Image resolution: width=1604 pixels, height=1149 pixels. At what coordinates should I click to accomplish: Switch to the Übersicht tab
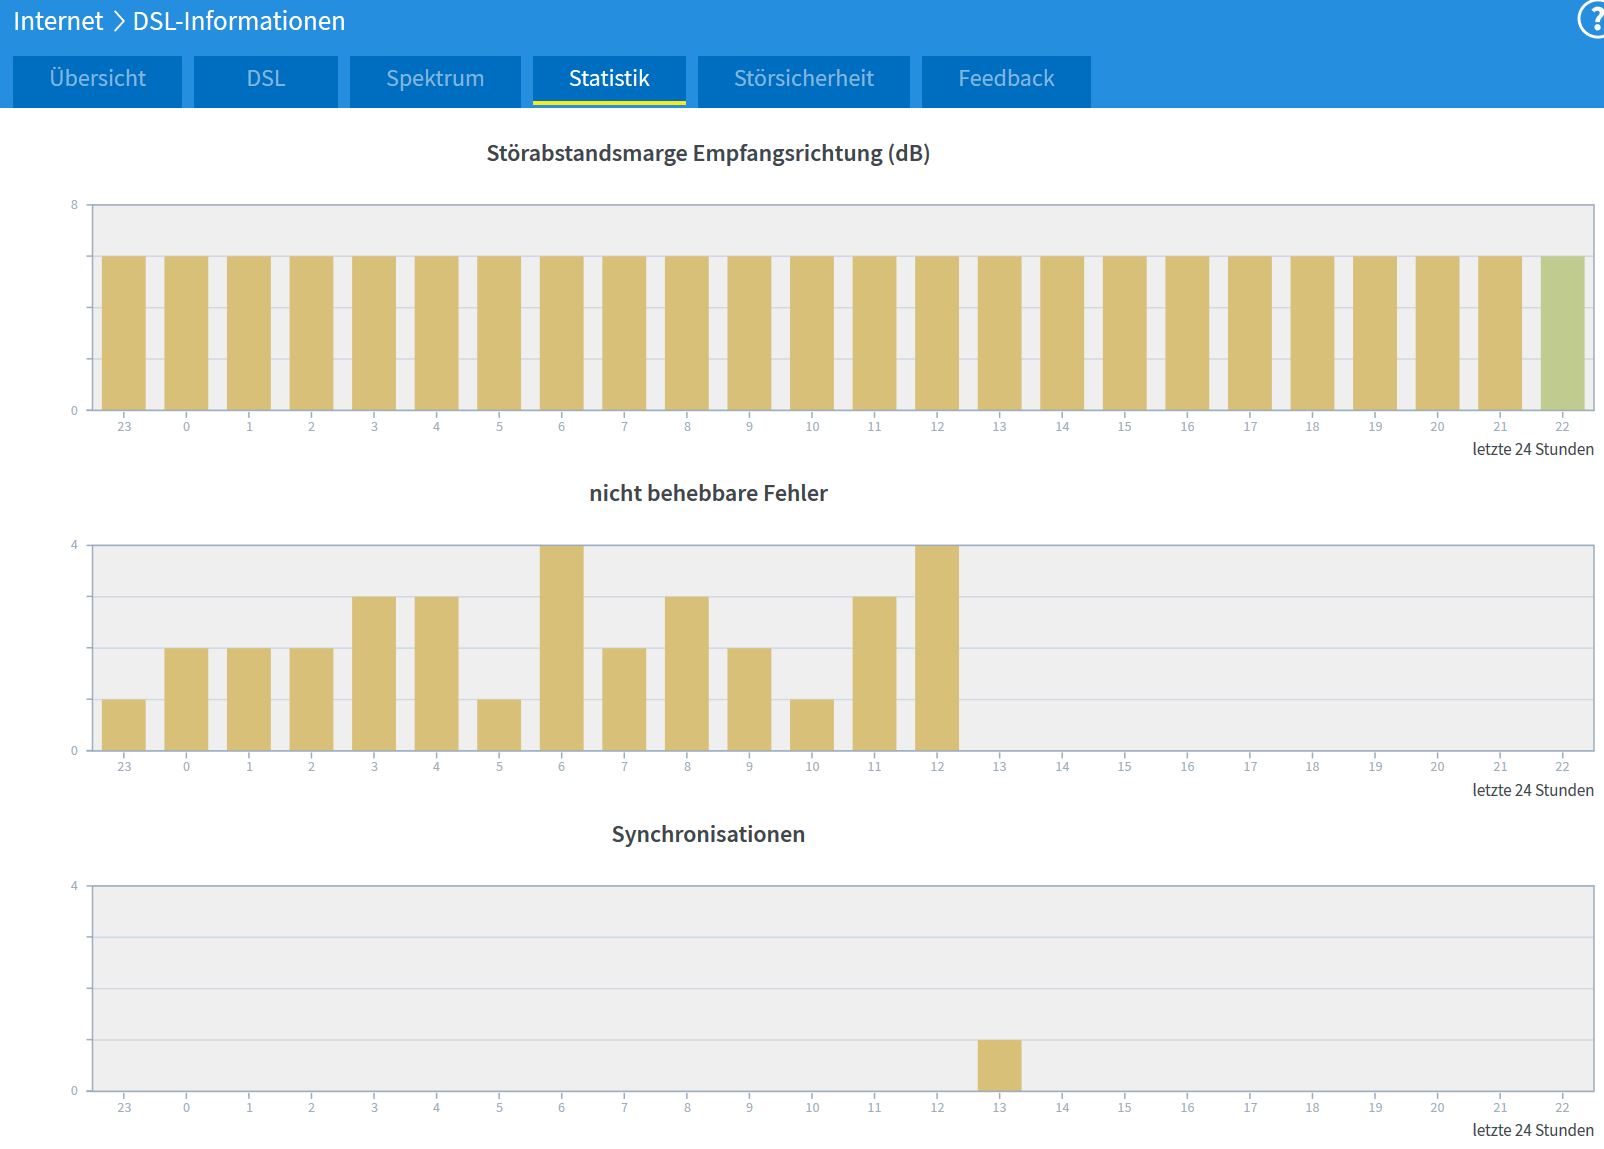97,80
